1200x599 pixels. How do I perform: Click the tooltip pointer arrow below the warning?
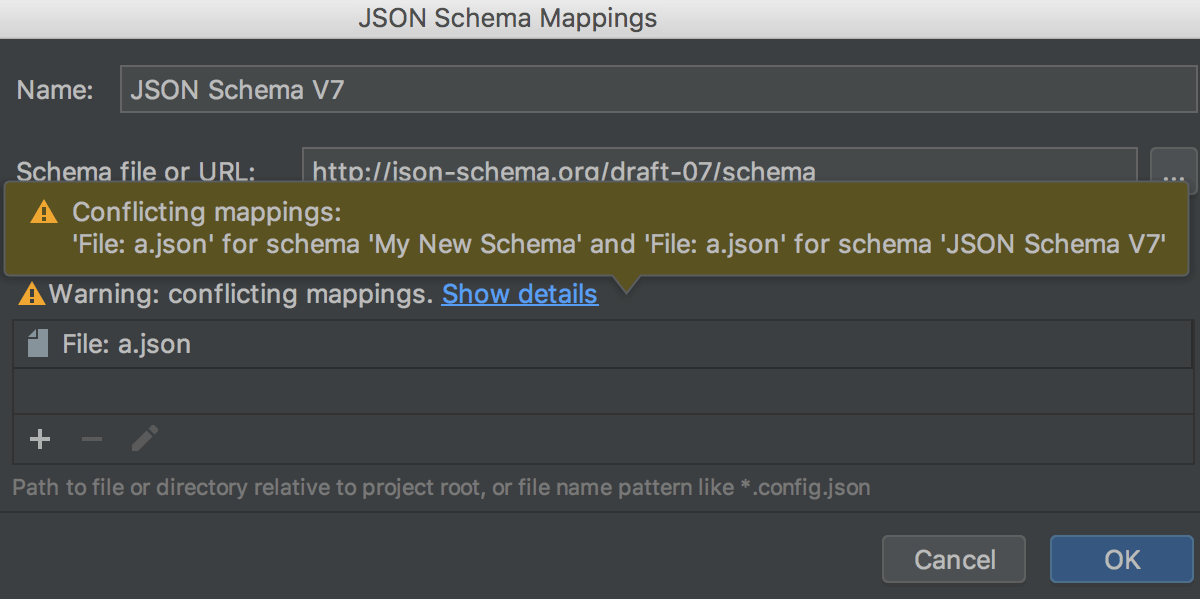627,285
